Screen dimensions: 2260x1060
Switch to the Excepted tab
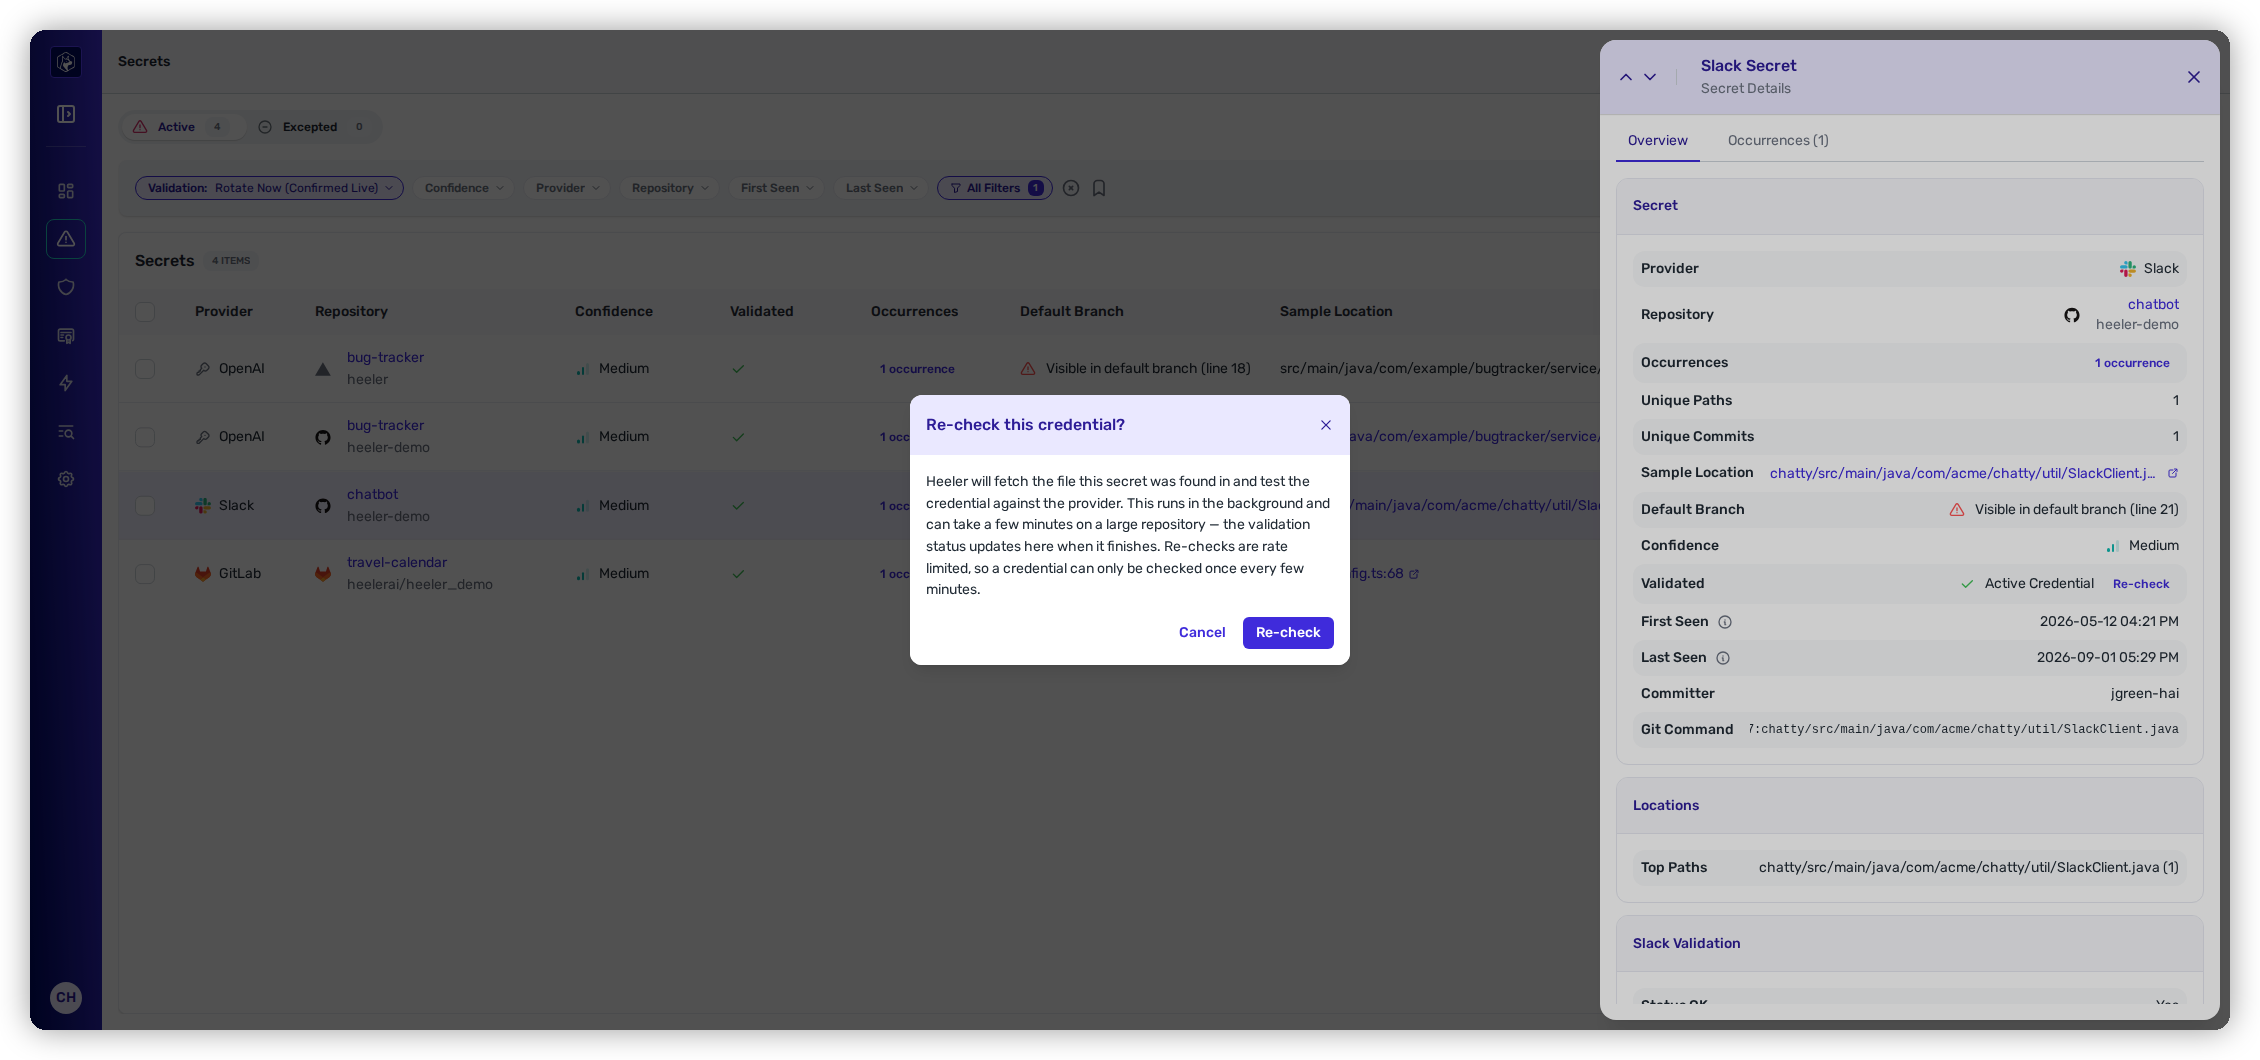pos(312,127)
